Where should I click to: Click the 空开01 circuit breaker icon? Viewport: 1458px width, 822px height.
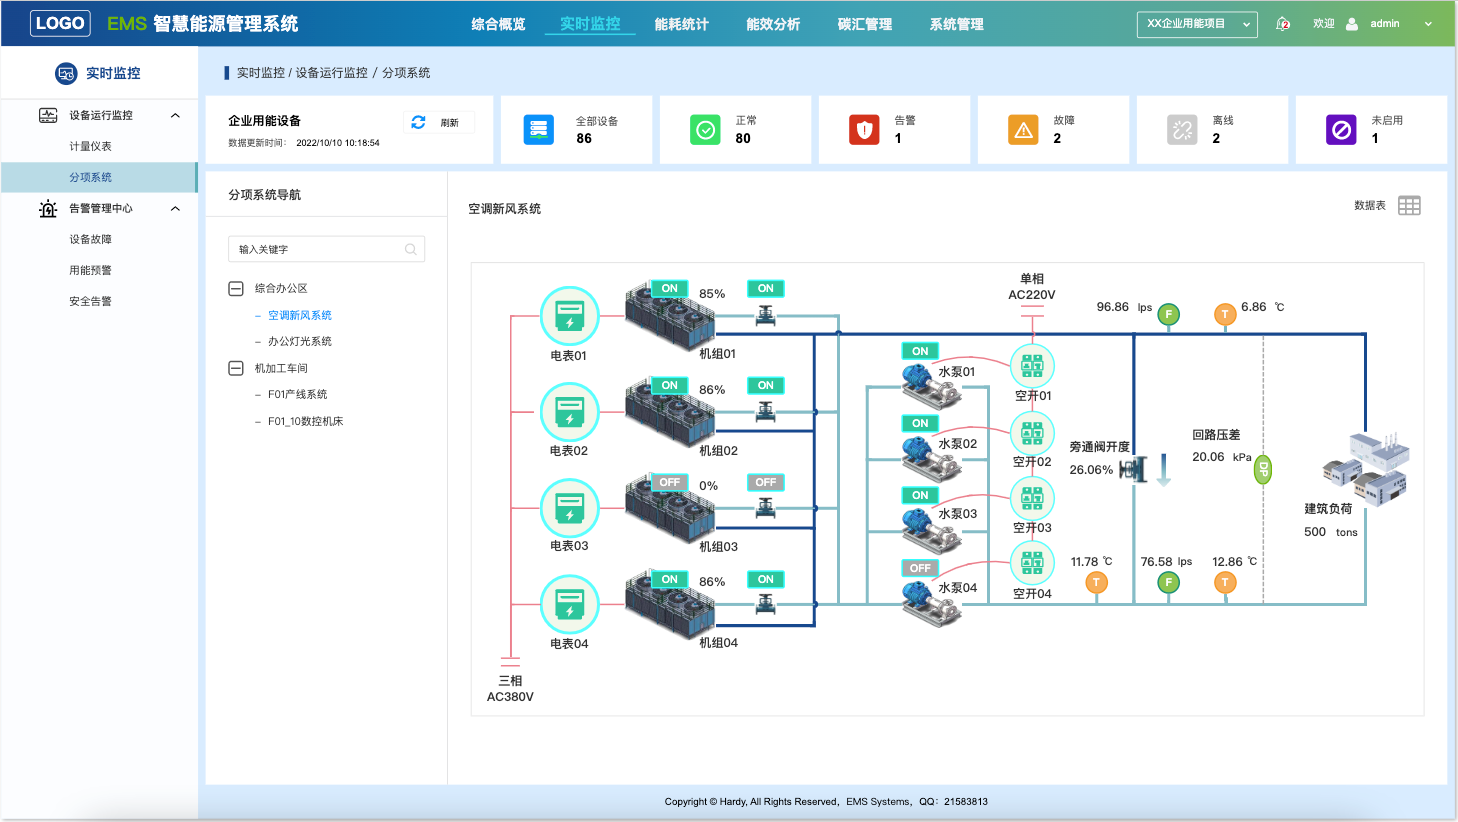(1032, 366)
